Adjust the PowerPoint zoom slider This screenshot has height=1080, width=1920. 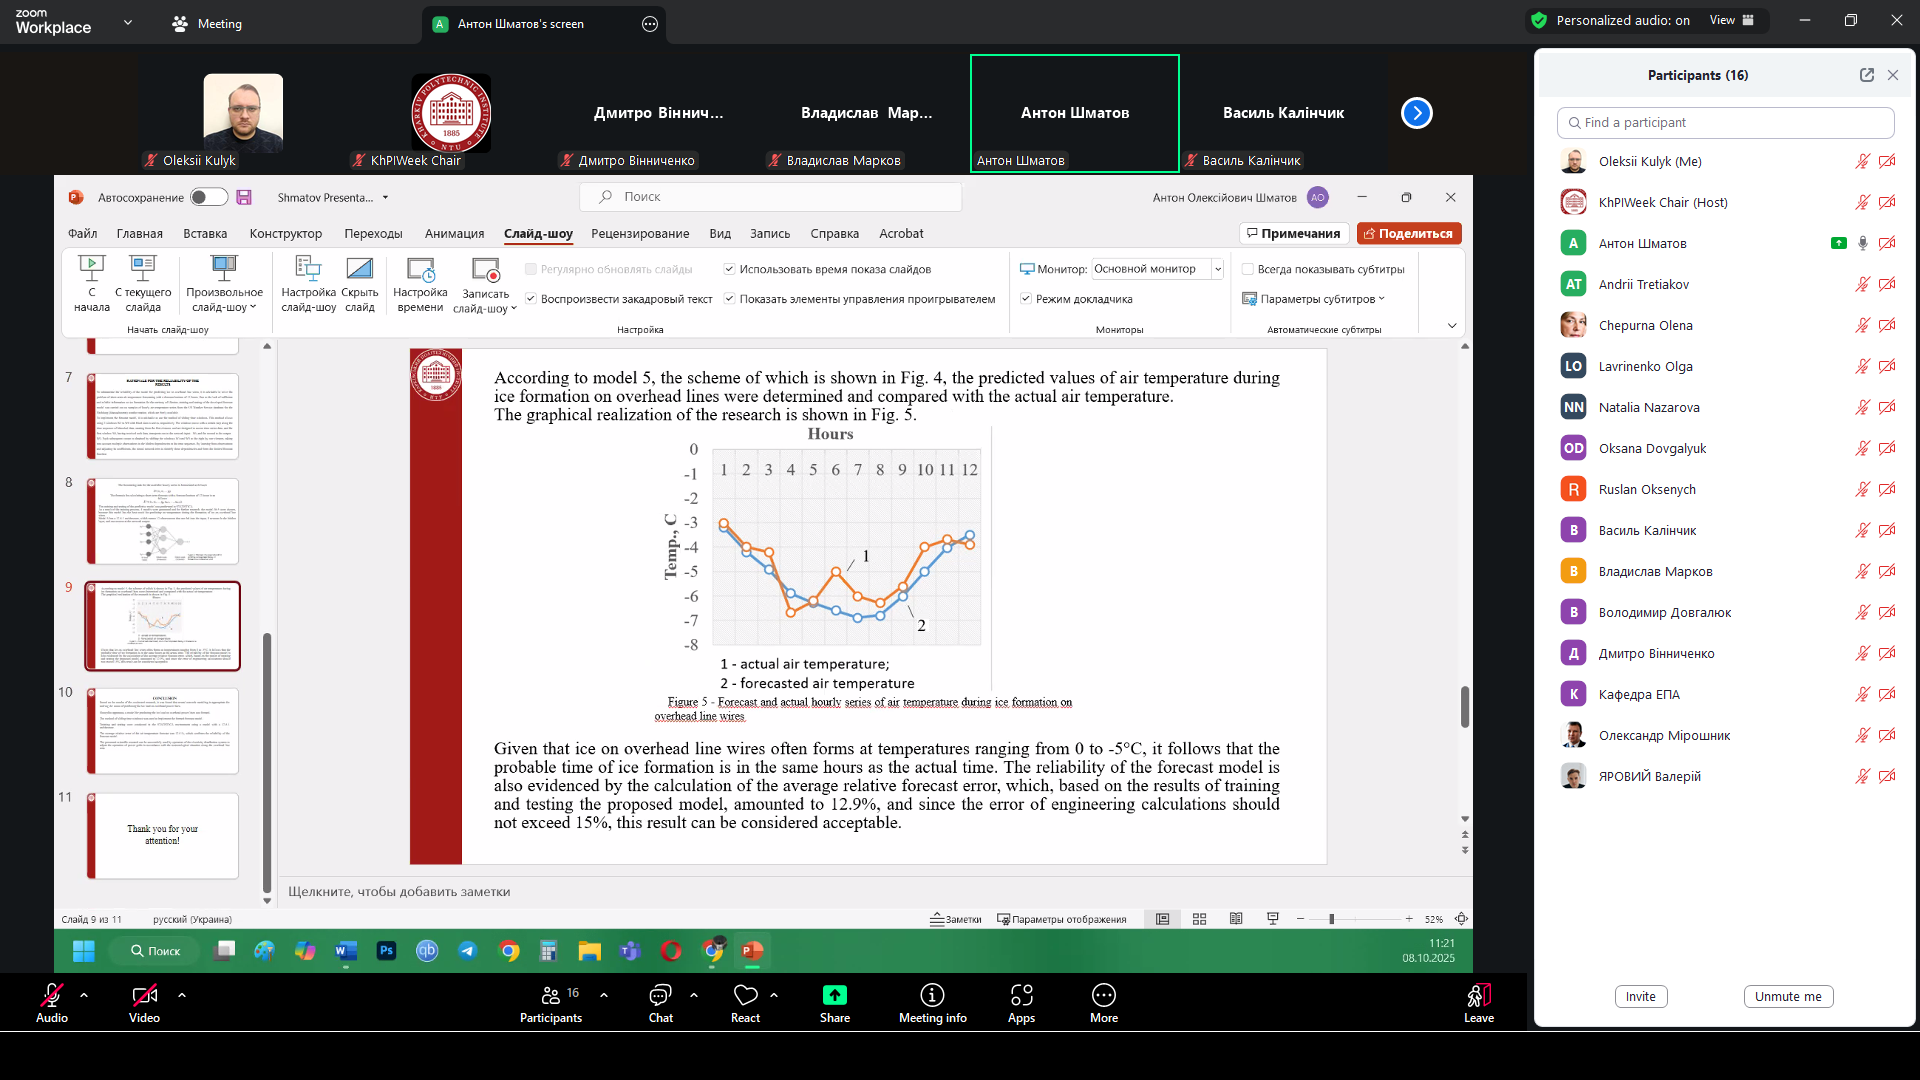pos(1331,919)
